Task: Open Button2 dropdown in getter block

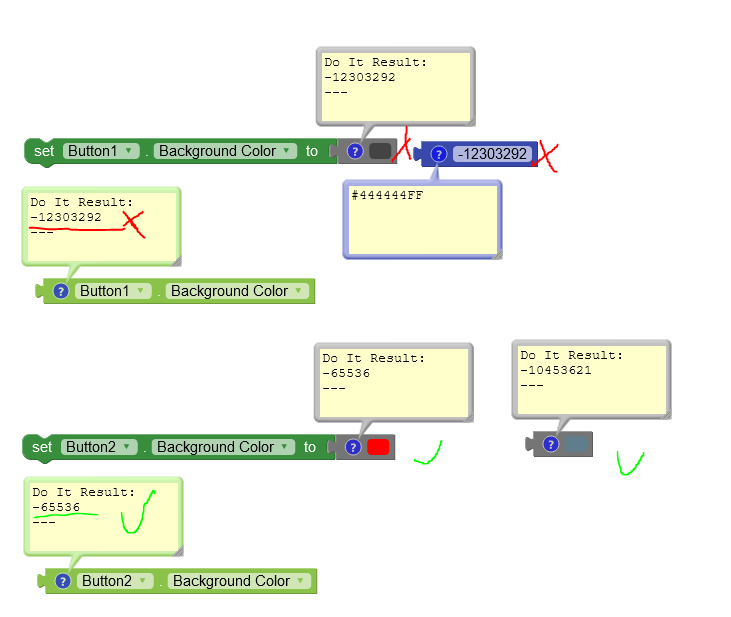Action: click(x=115, y=581)
